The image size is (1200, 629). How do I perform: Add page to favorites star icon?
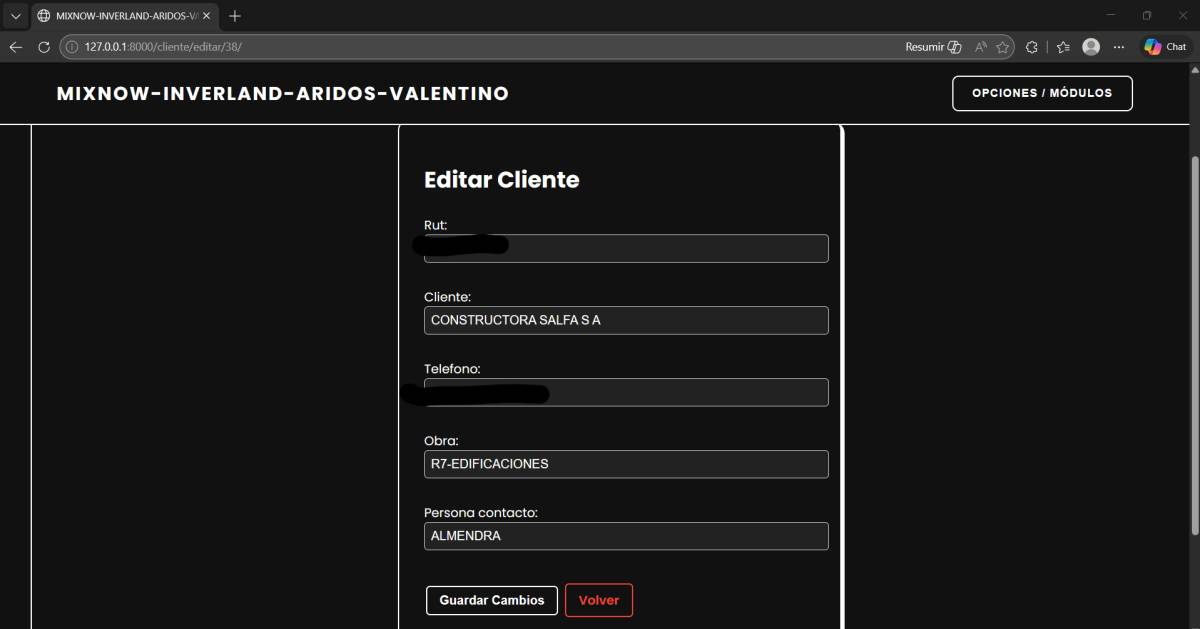point(1003,47)
